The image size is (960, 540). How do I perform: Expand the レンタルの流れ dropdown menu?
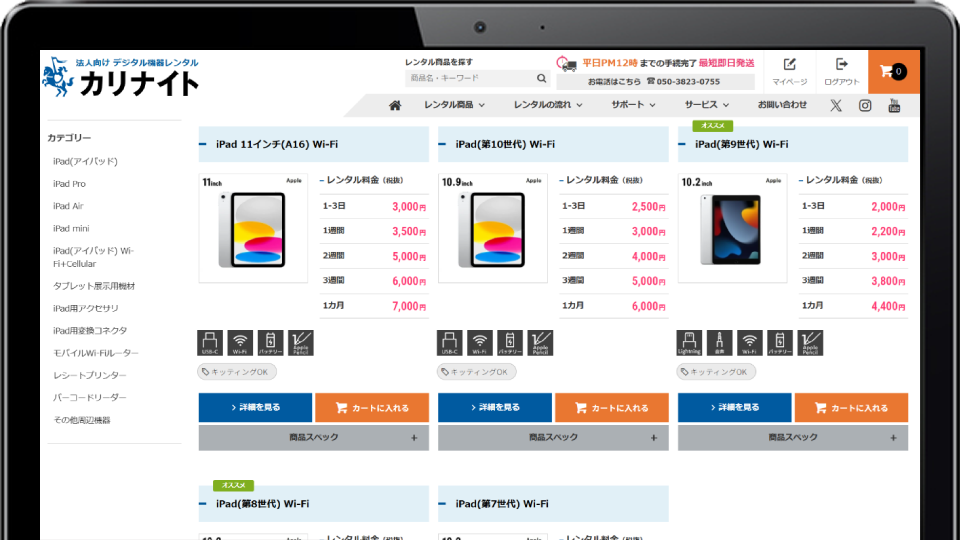point(548,105)
